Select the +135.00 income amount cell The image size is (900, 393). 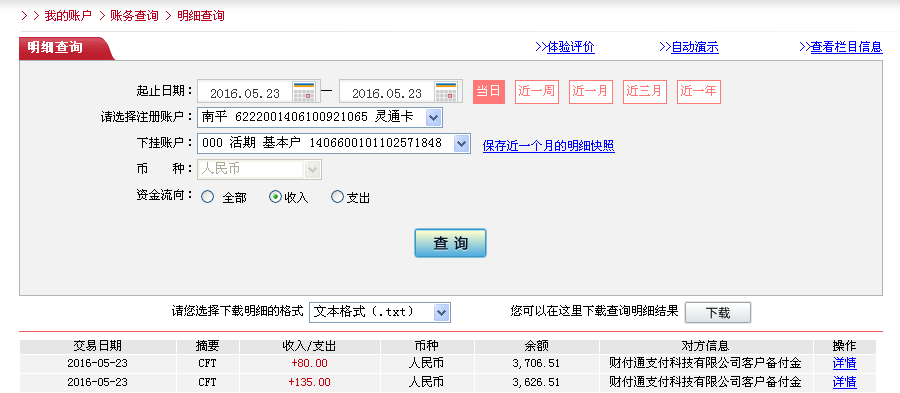(309, 382)
